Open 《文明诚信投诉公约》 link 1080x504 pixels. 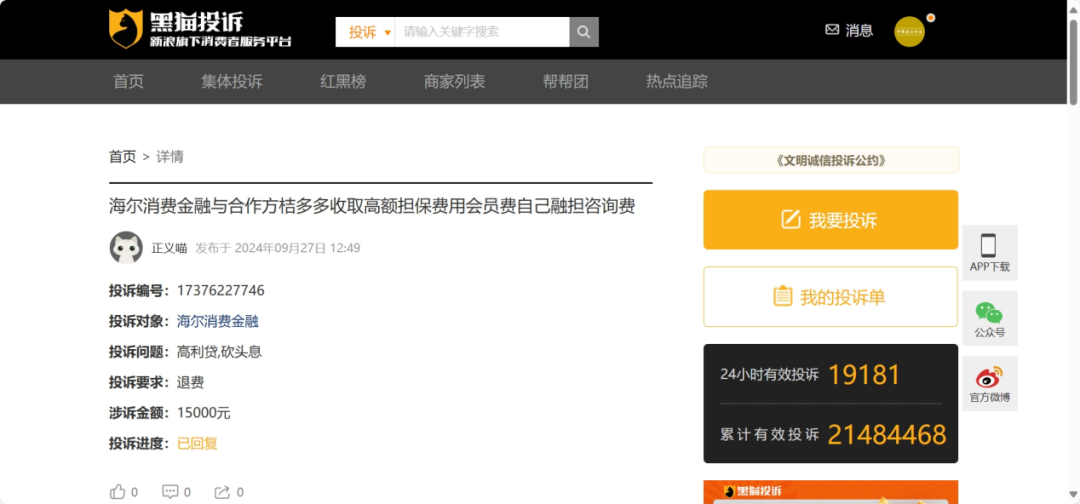(831, 160)
